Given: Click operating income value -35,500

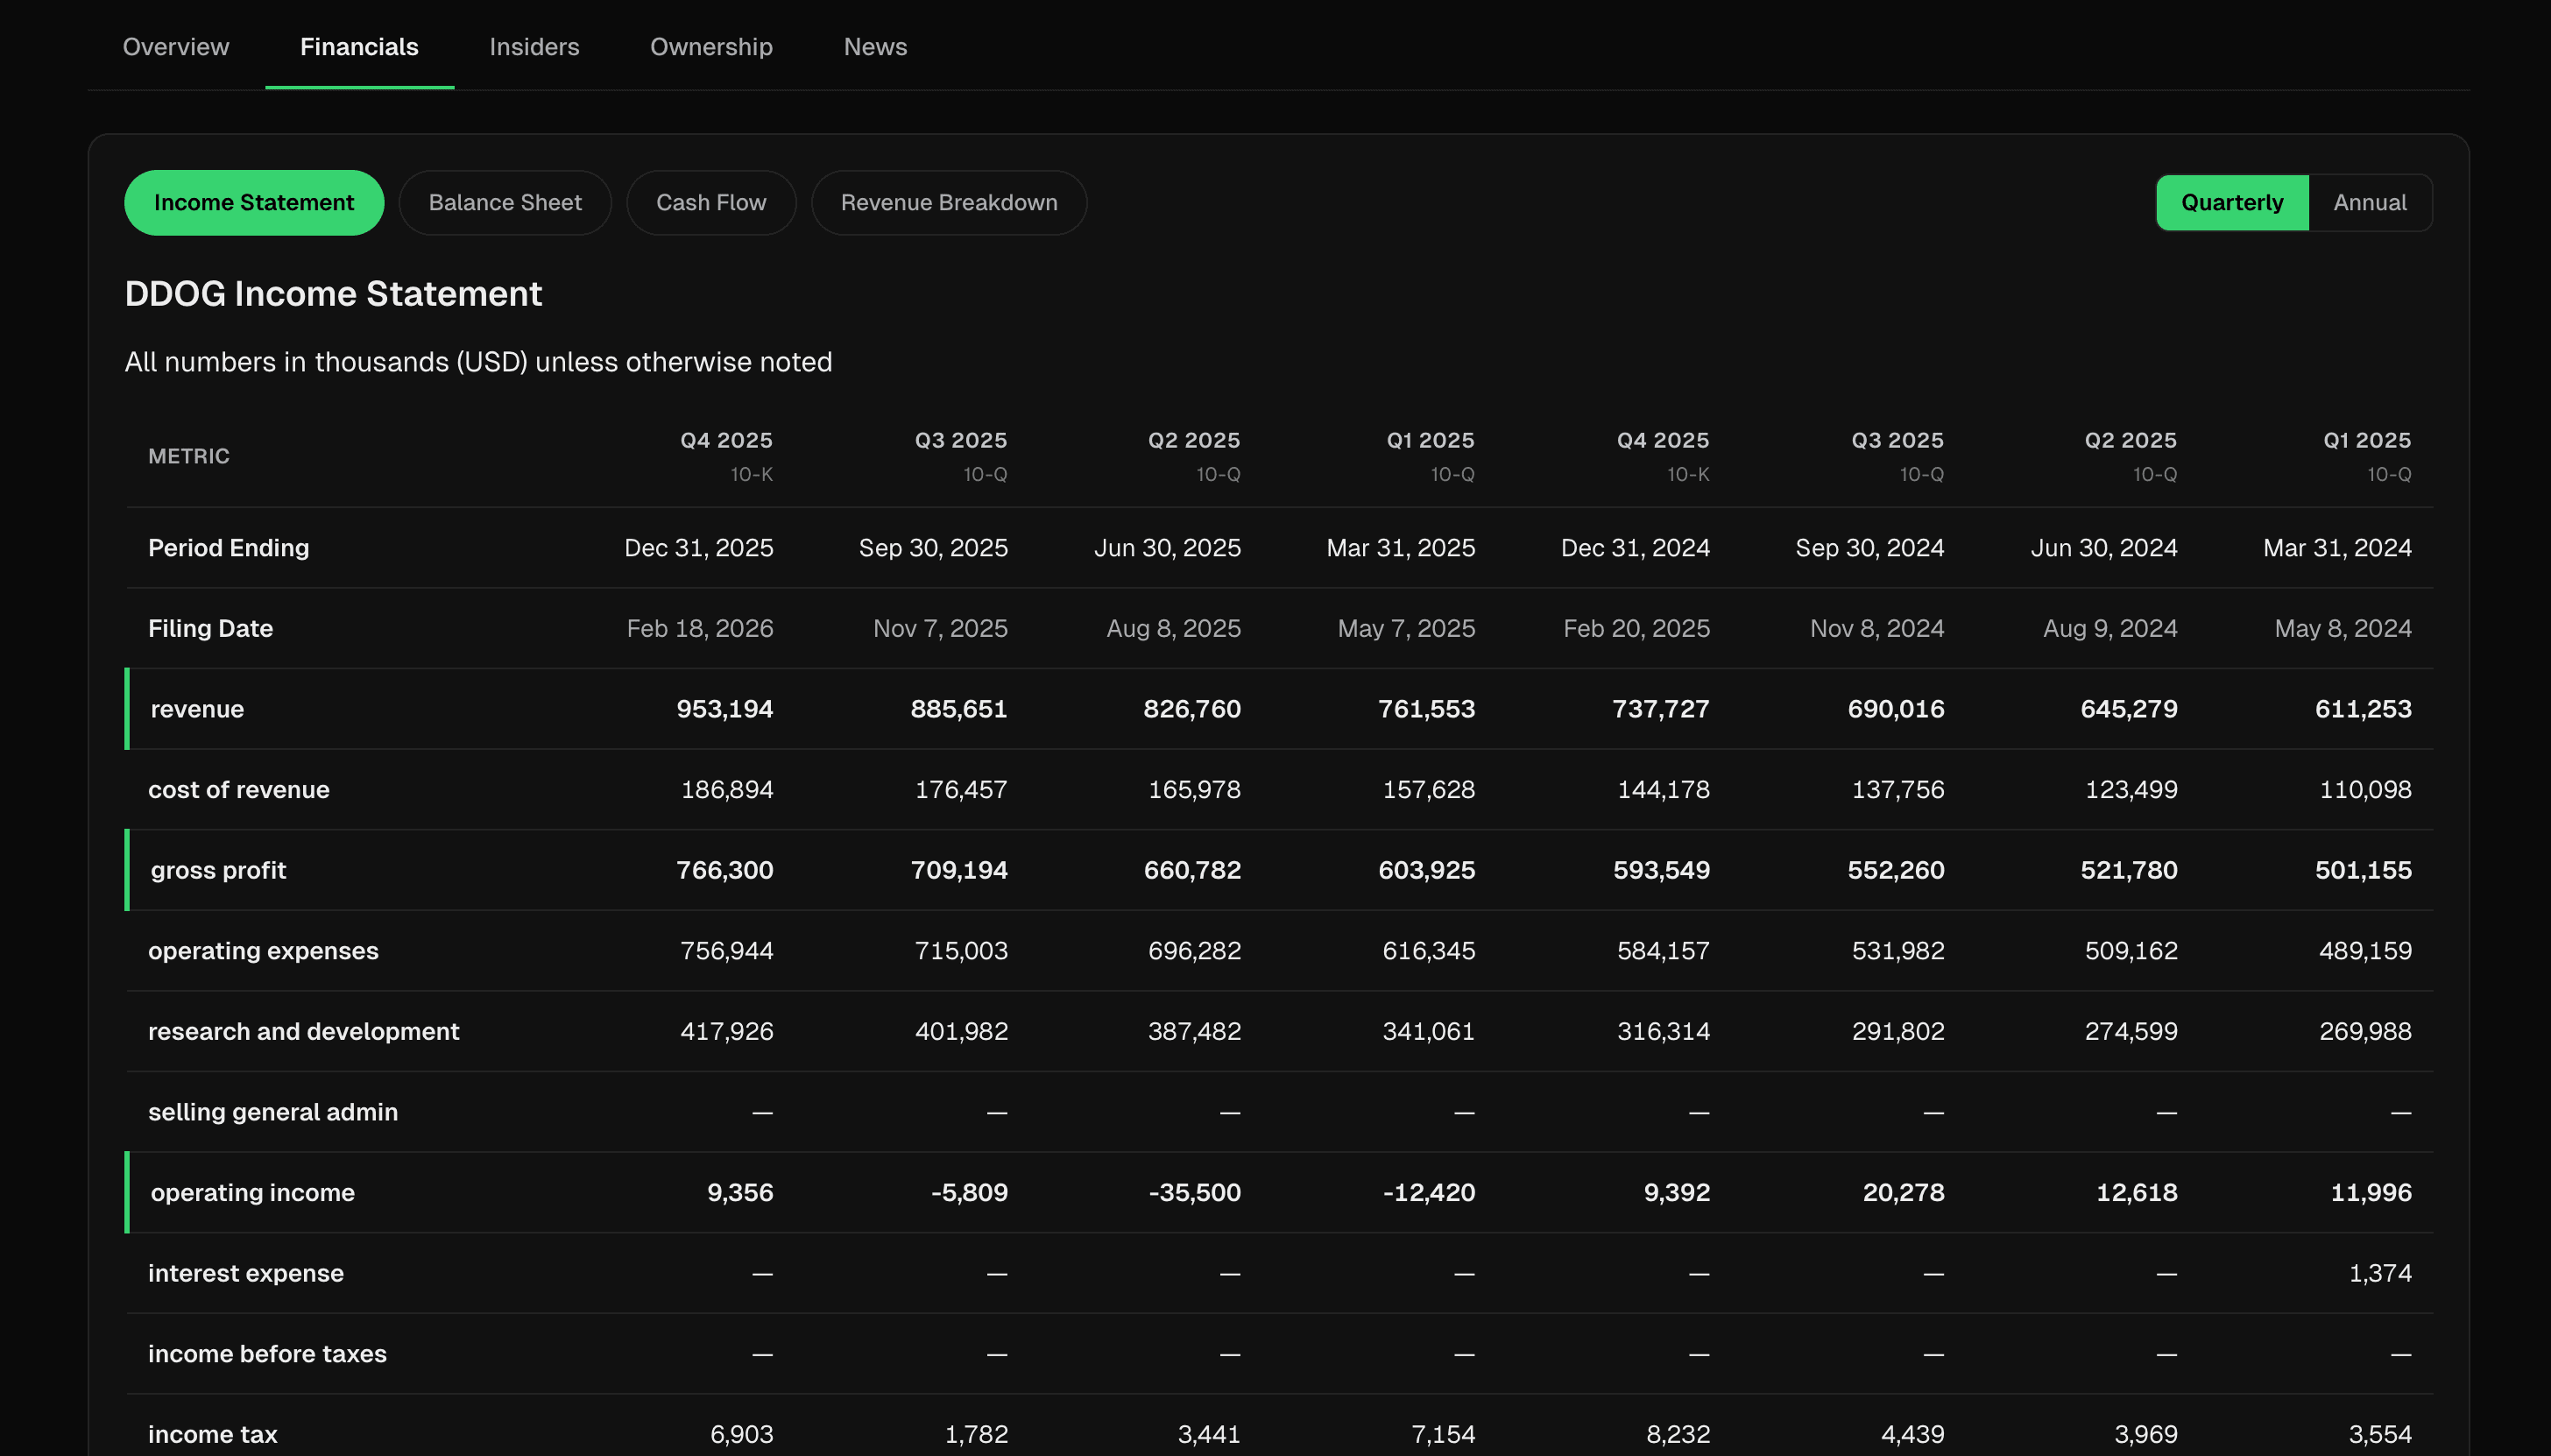Looking at the screenshot, I should (1195, 1192).
